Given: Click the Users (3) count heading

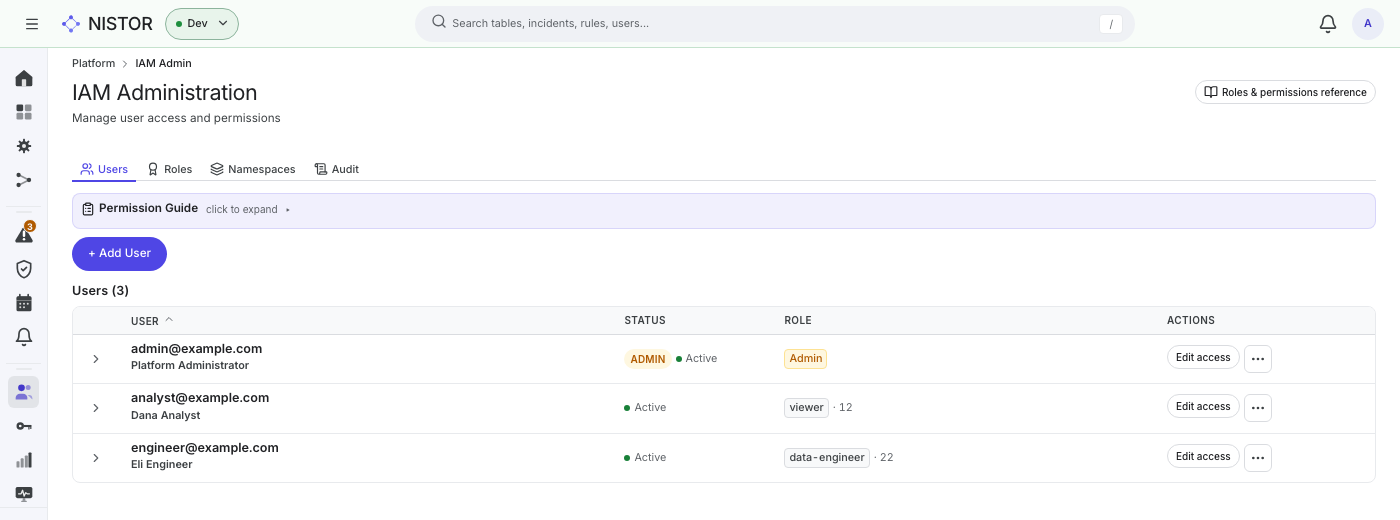Looking at the screenshot, I should click(x=100, y=290).
